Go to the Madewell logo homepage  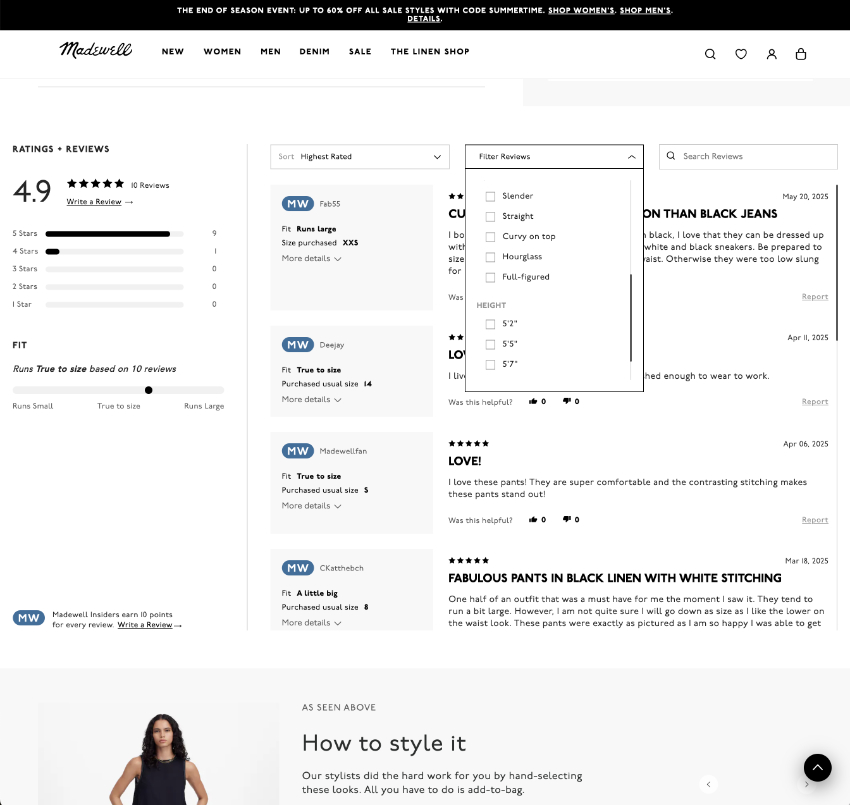click(x=95, y=50)
